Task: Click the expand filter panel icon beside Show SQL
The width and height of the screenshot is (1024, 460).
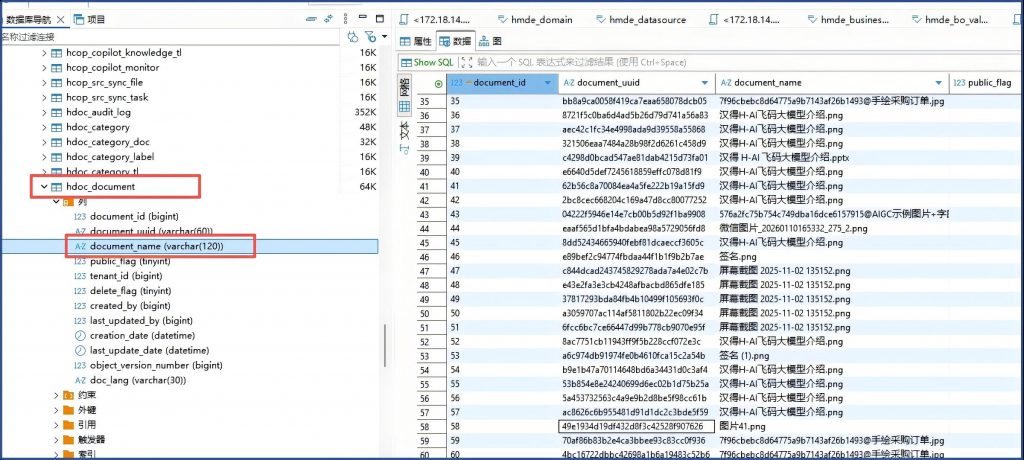Action: 469,62
